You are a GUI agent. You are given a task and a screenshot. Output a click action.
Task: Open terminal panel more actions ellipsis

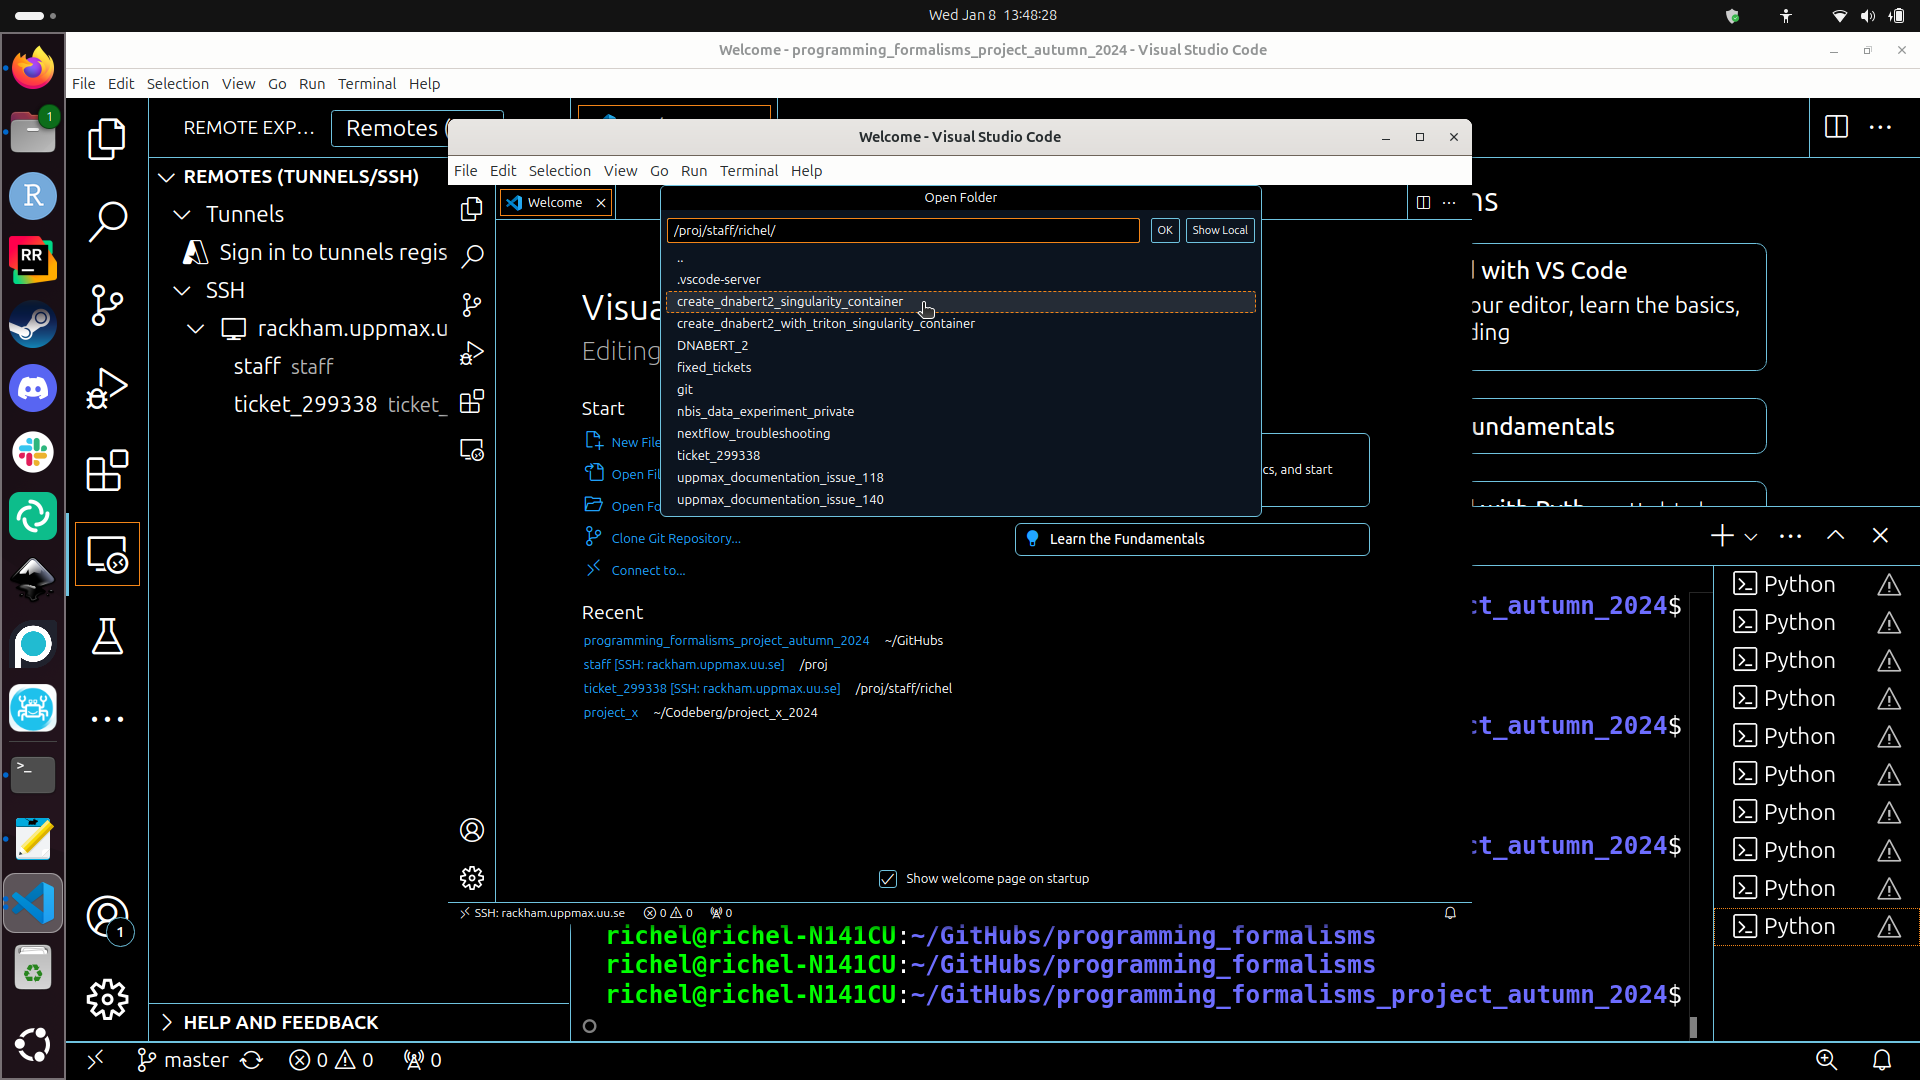tap(1790, 537)
